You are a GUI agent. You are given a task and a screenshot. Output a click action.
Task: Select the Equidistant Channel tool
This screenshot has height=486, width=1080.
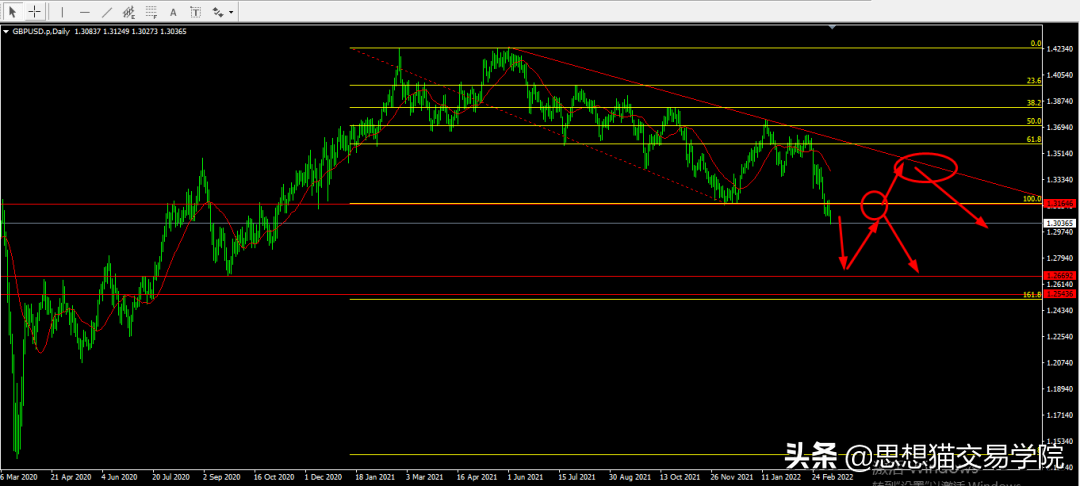[x=128, y=11]
